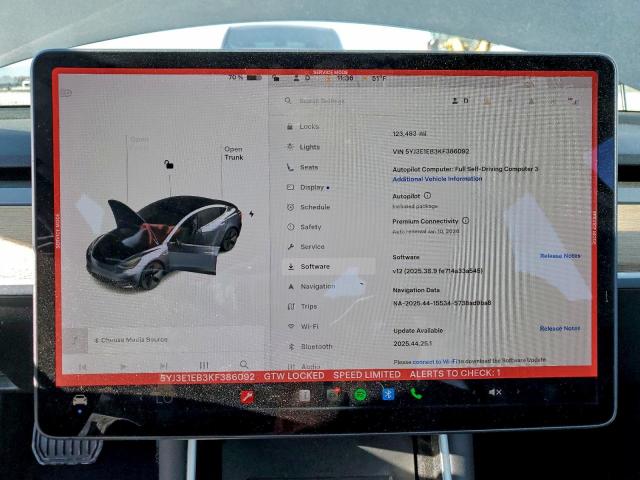Image resolution: width=640 pixels, height=480 pixels.
Task: Tap SPEED LIMITED in the red banner
Action: (x=367, y=375)
